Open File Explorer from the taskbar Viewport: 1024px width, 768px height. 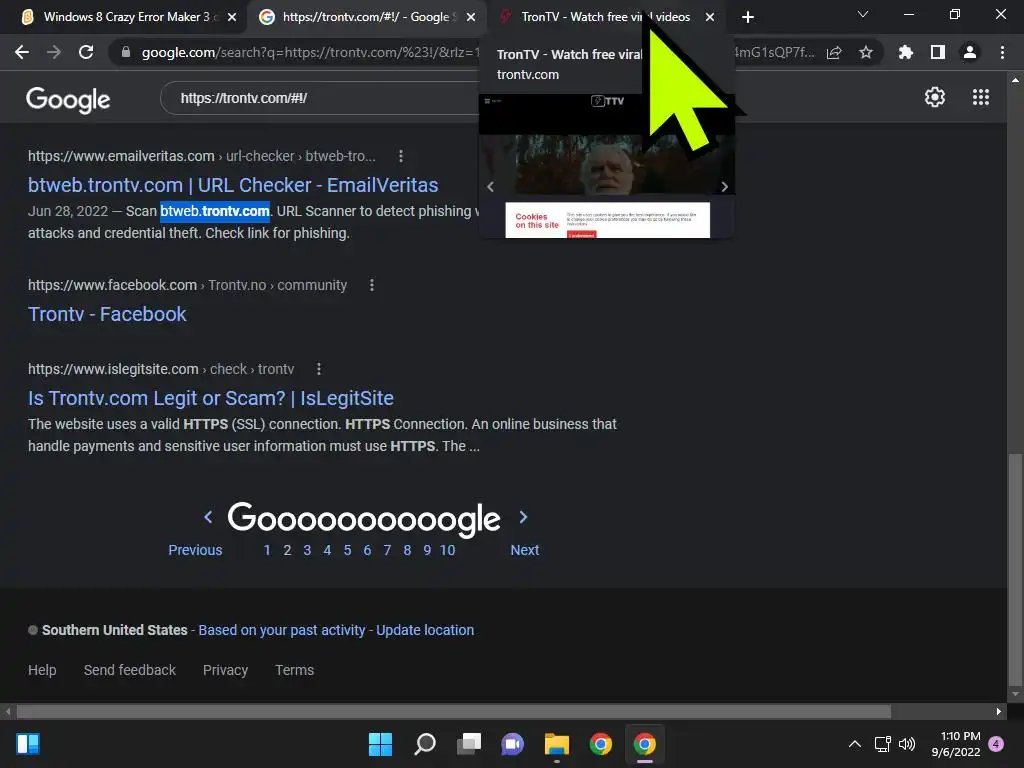(x=557, y=744)
